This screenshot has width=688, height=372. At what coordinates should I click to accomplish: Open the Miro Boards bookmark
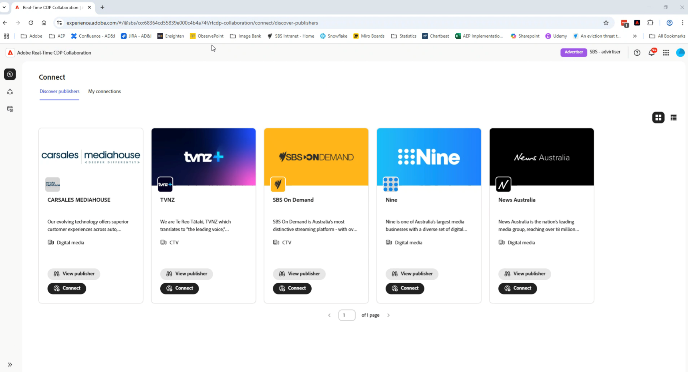[369, 36]
